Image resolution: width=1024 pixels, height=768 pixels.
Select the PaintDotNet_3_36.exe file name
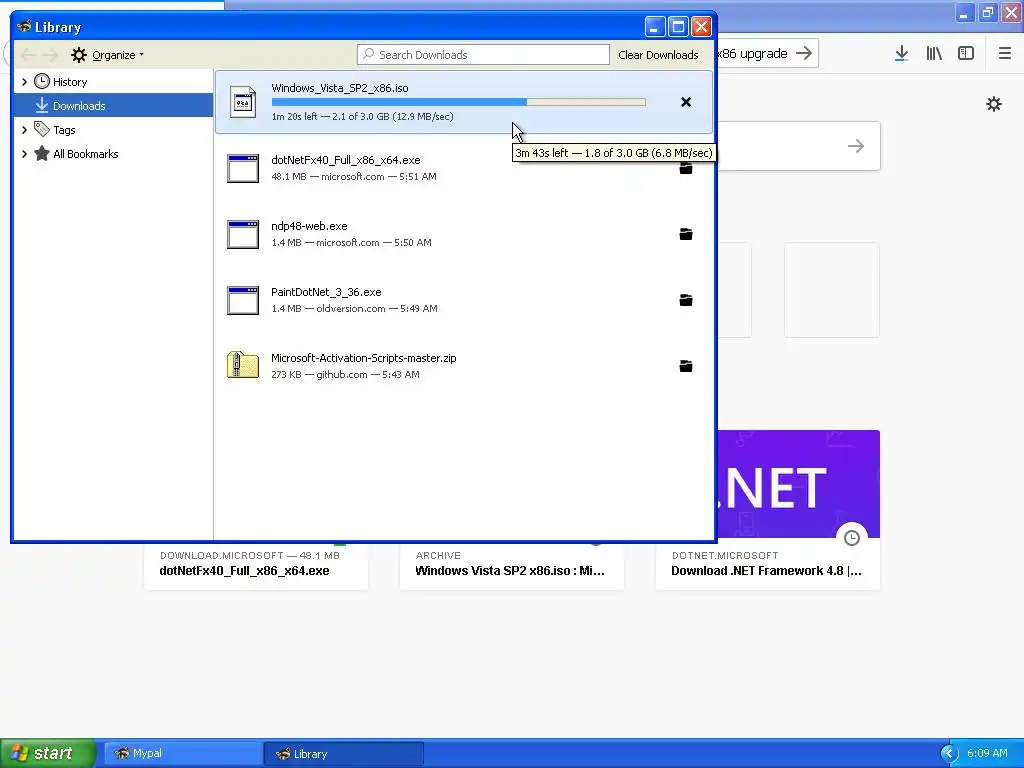pos(326,292)
